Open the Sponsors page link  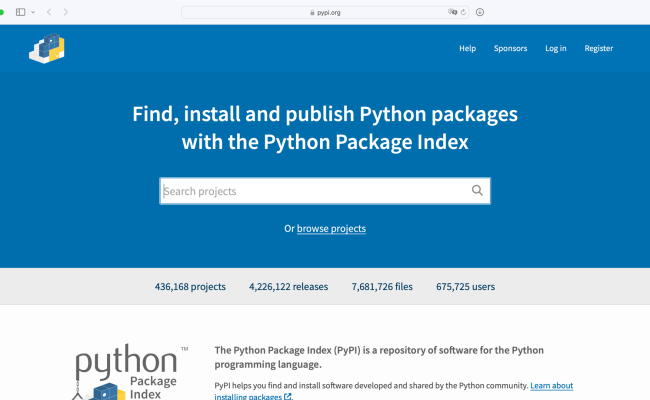pos(510,48)
